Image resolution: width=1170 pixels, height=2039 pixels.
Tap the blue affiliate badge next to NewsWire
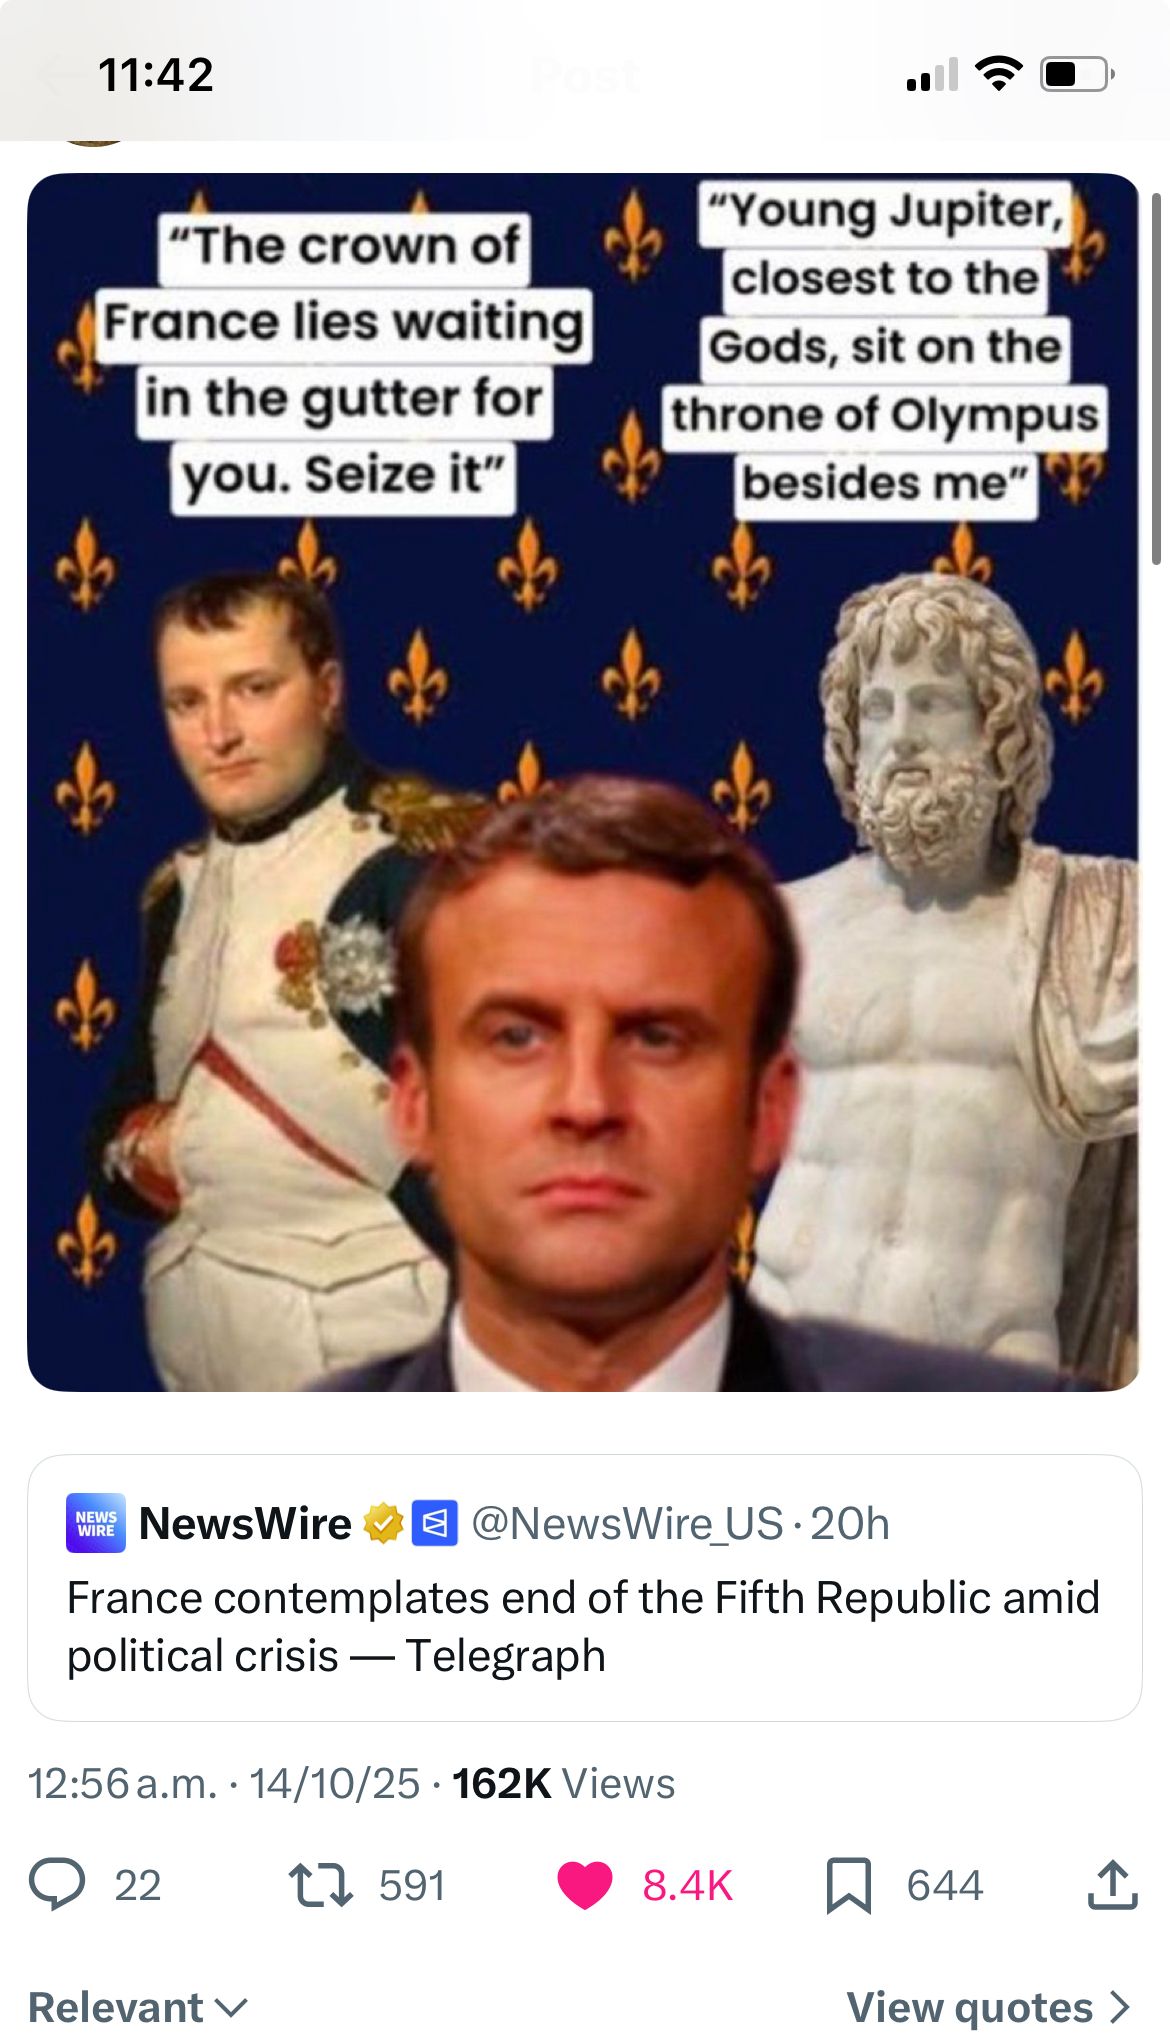click(435, 1523)
